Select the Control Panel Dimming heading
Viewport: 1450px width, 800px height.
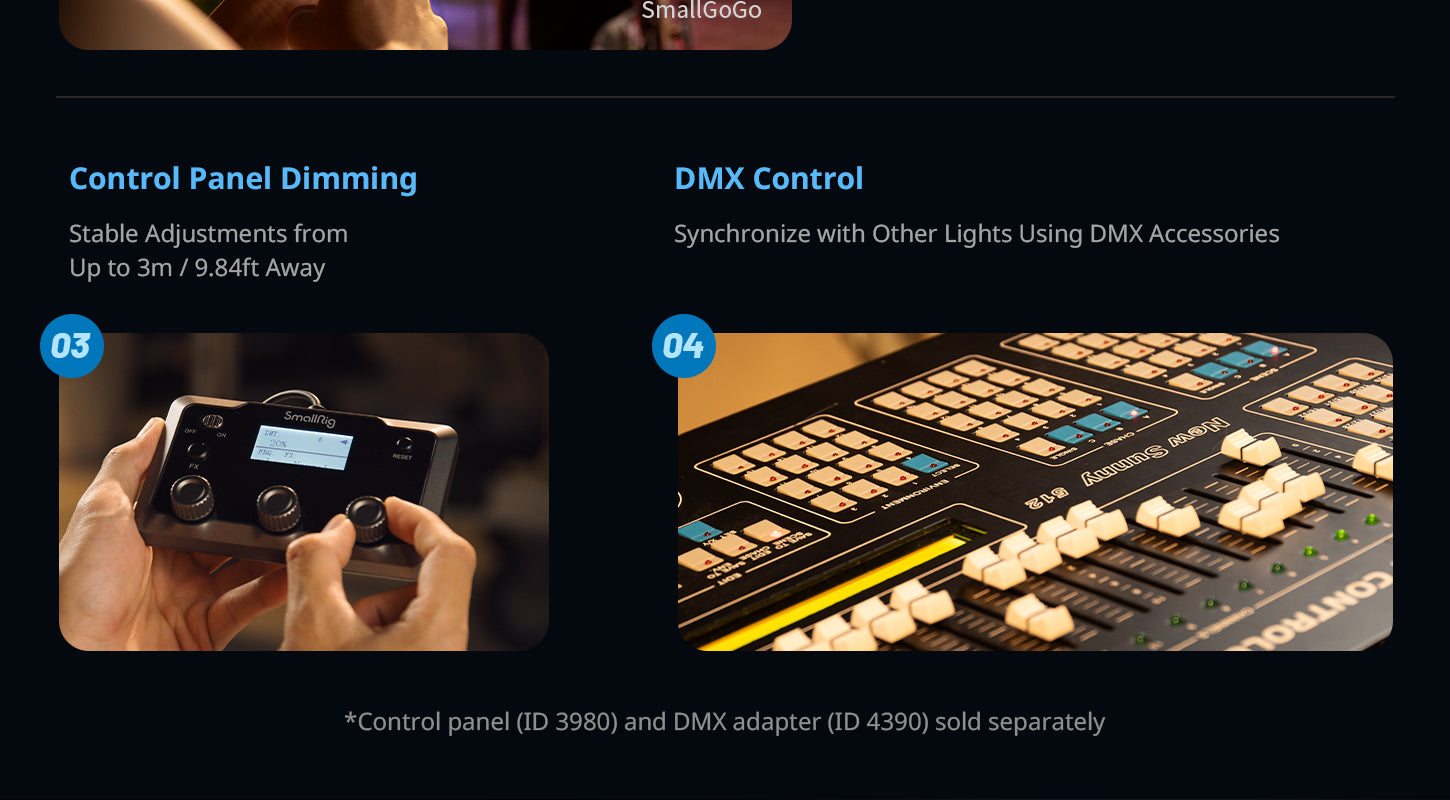tap(243, 179)
